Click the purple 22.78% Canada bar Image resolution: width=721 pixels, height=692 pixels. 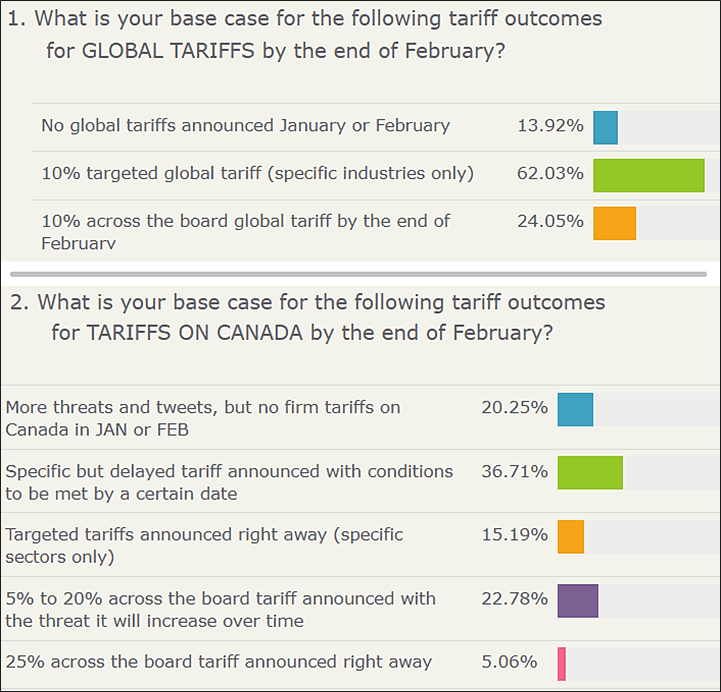pyautogui.click(x=577, y=600)
